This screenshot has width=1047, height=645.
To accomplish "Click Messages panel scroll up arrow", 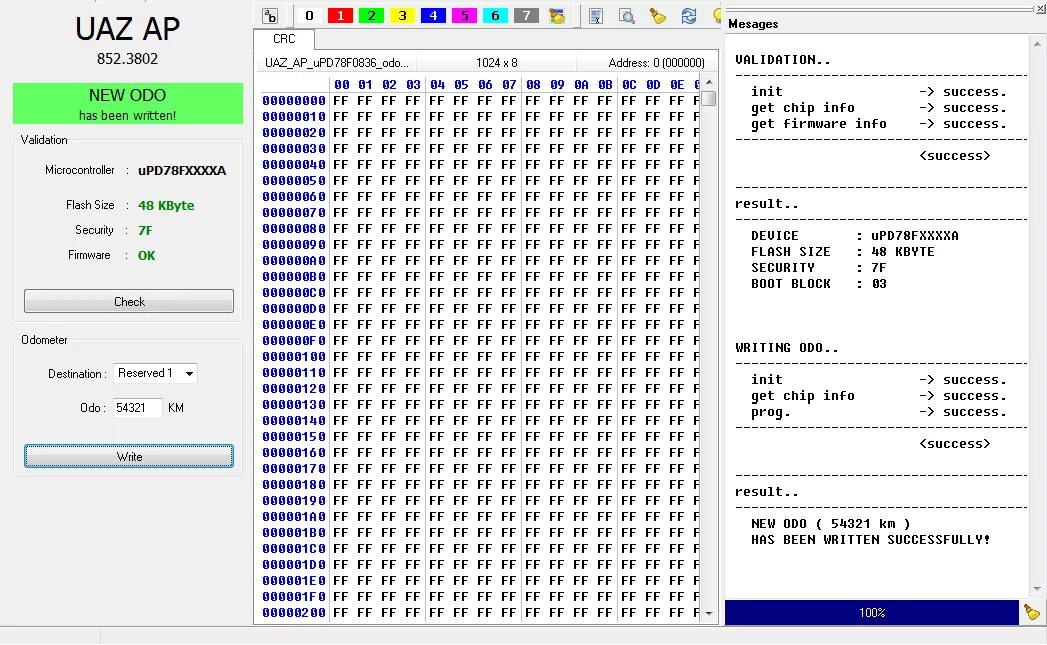I will pyautogui.click(x=1037, y=44).
